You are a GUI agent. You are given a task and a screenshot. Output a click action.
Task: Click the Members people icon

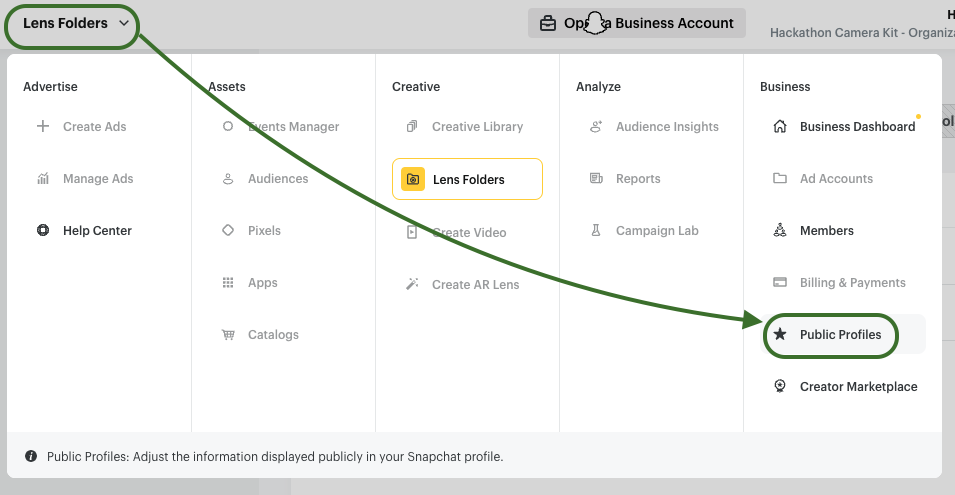(x=780, y=231)
